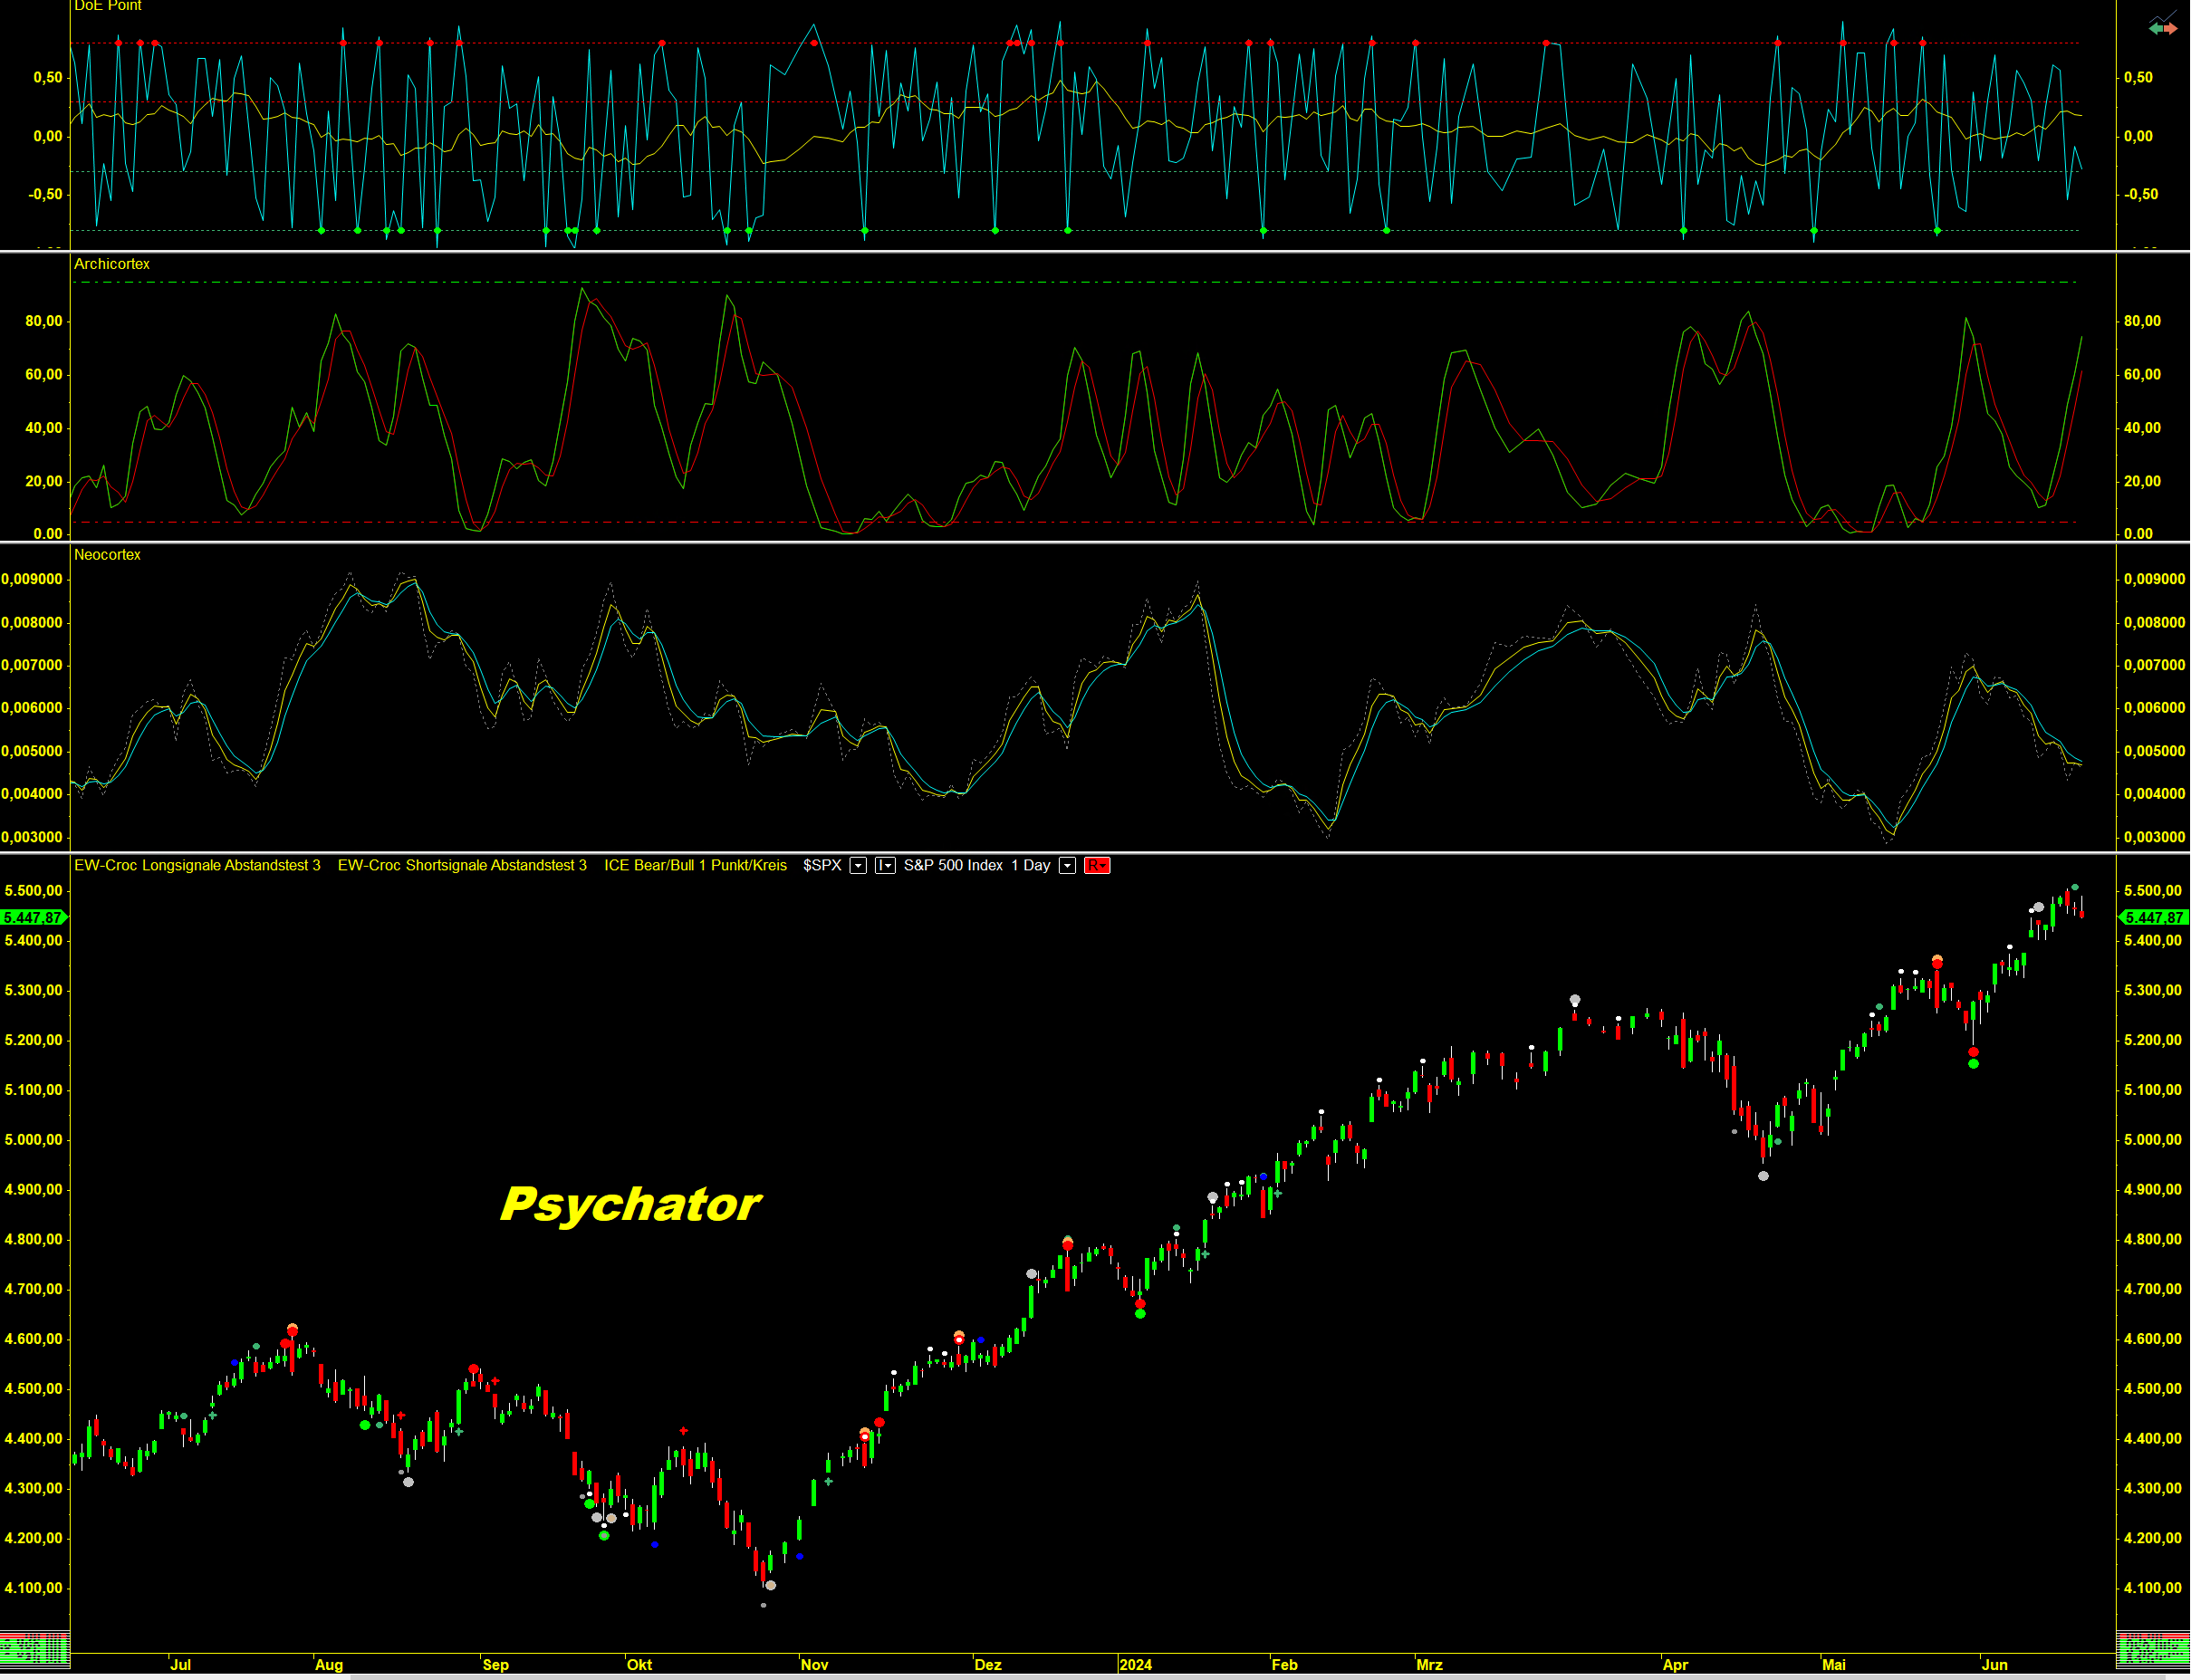Open the $SPX symbol dropdown arrow

858,866
